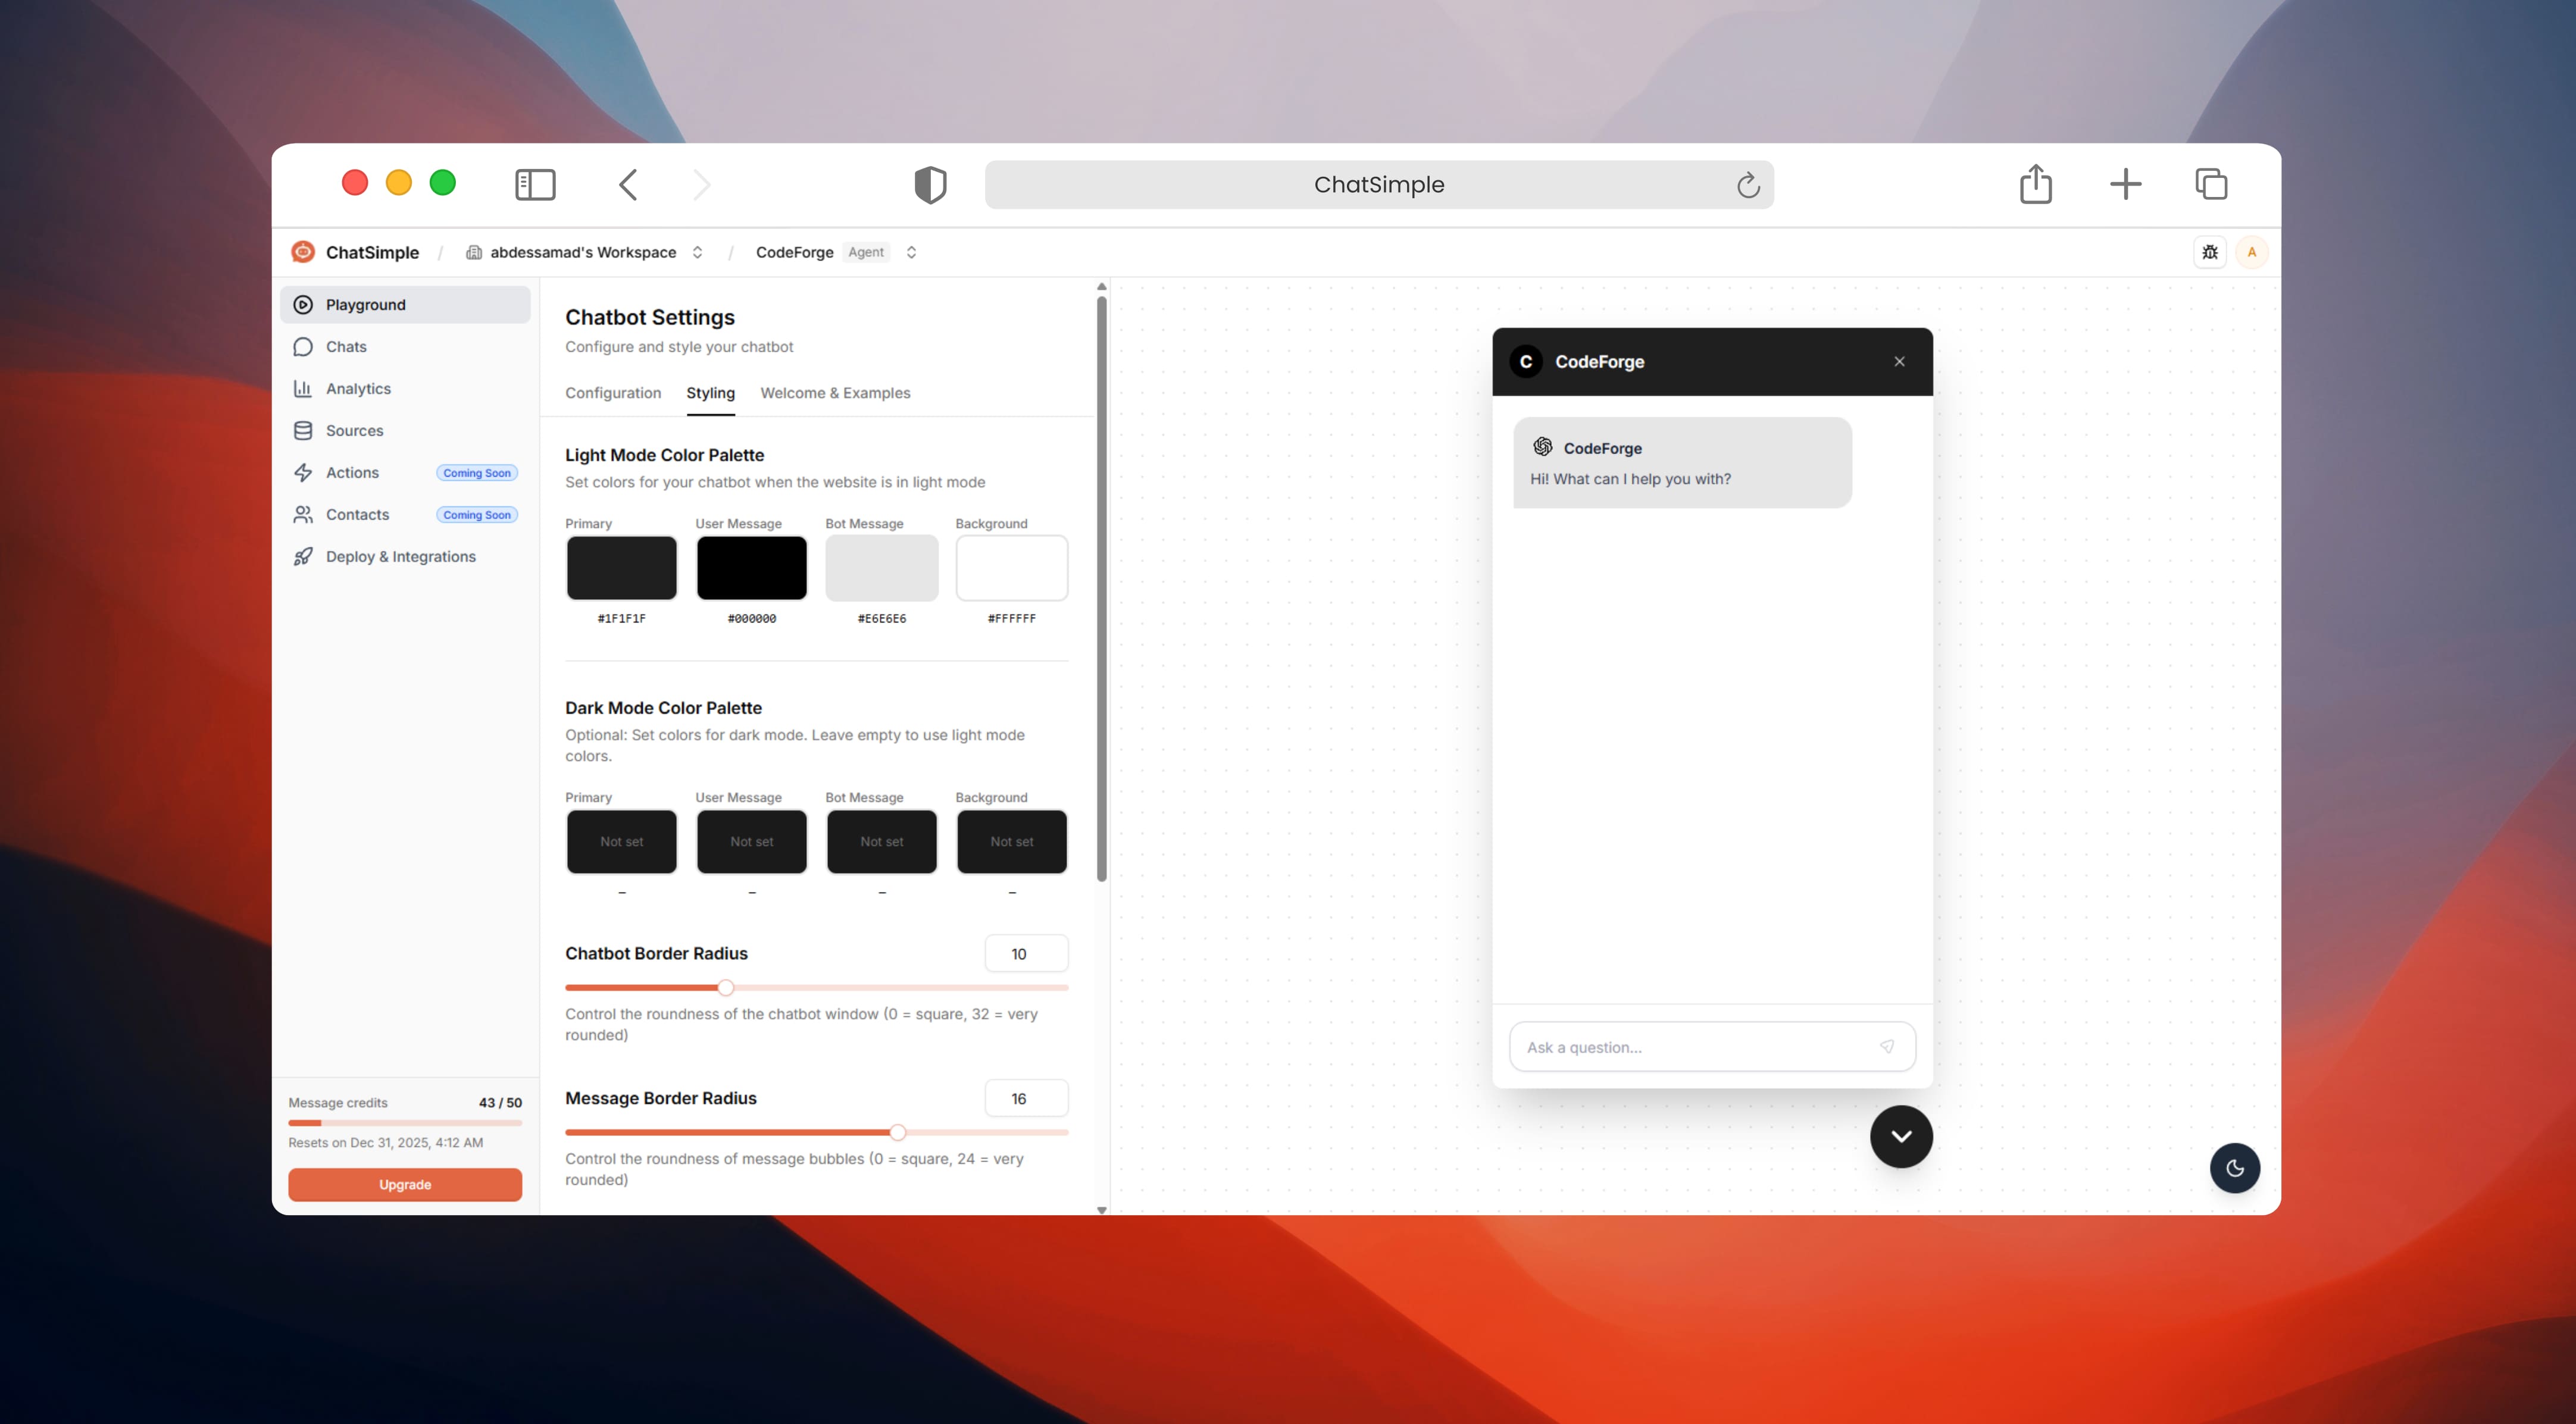Click the send message paper plane icon
The width and height of the screenshot is (2576, 1424).
point(1886,1046)
